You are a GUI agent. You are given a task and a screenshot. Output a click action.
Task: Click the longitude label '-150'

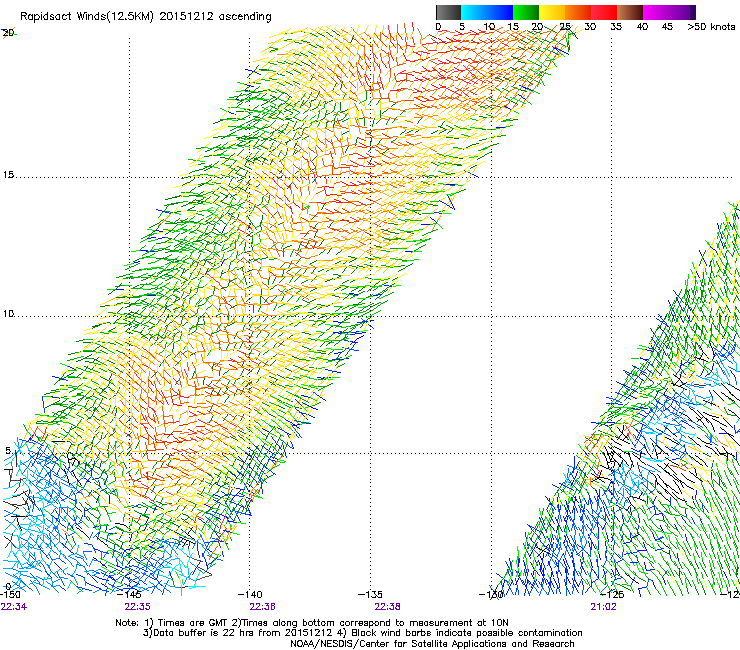click(10, 594)
